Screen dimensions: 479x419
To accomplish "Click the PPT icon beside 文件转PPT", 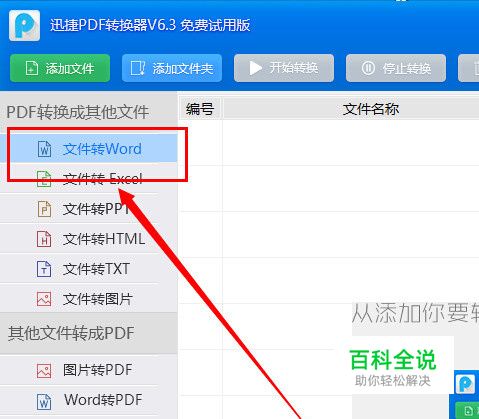I will point(44,209).
